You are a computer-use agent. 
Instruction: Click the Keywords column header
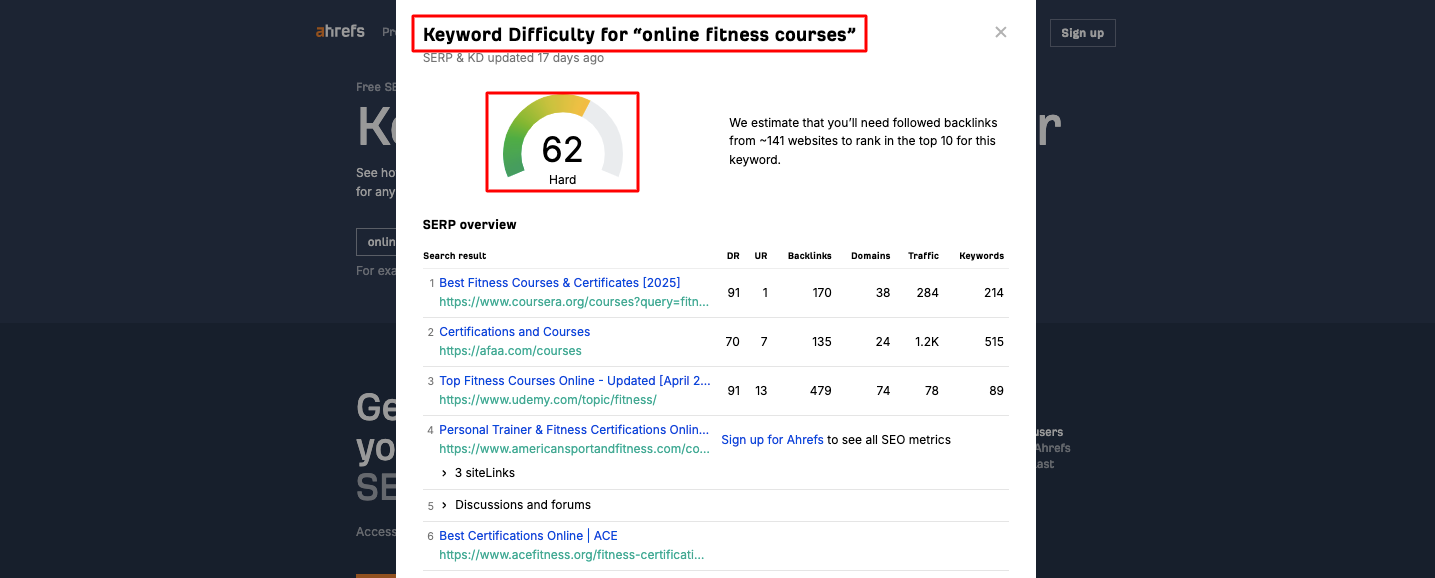pos(981,256)
